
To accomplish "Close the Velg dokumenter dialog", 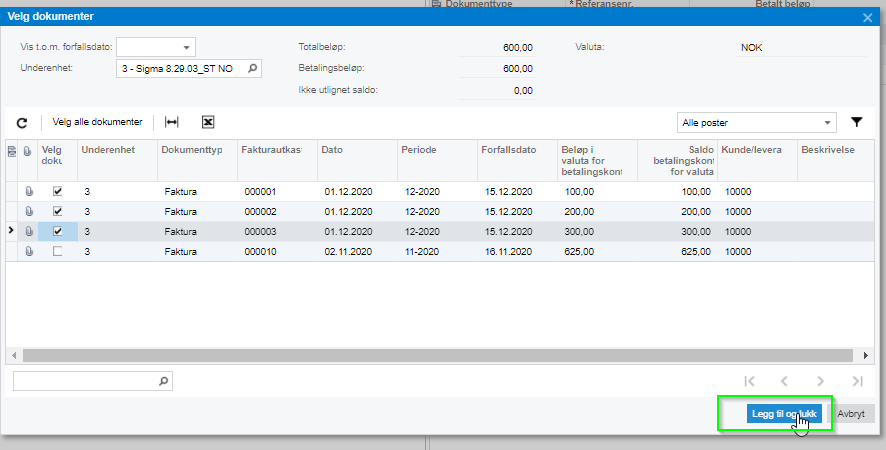I will [x=867, y=16].
